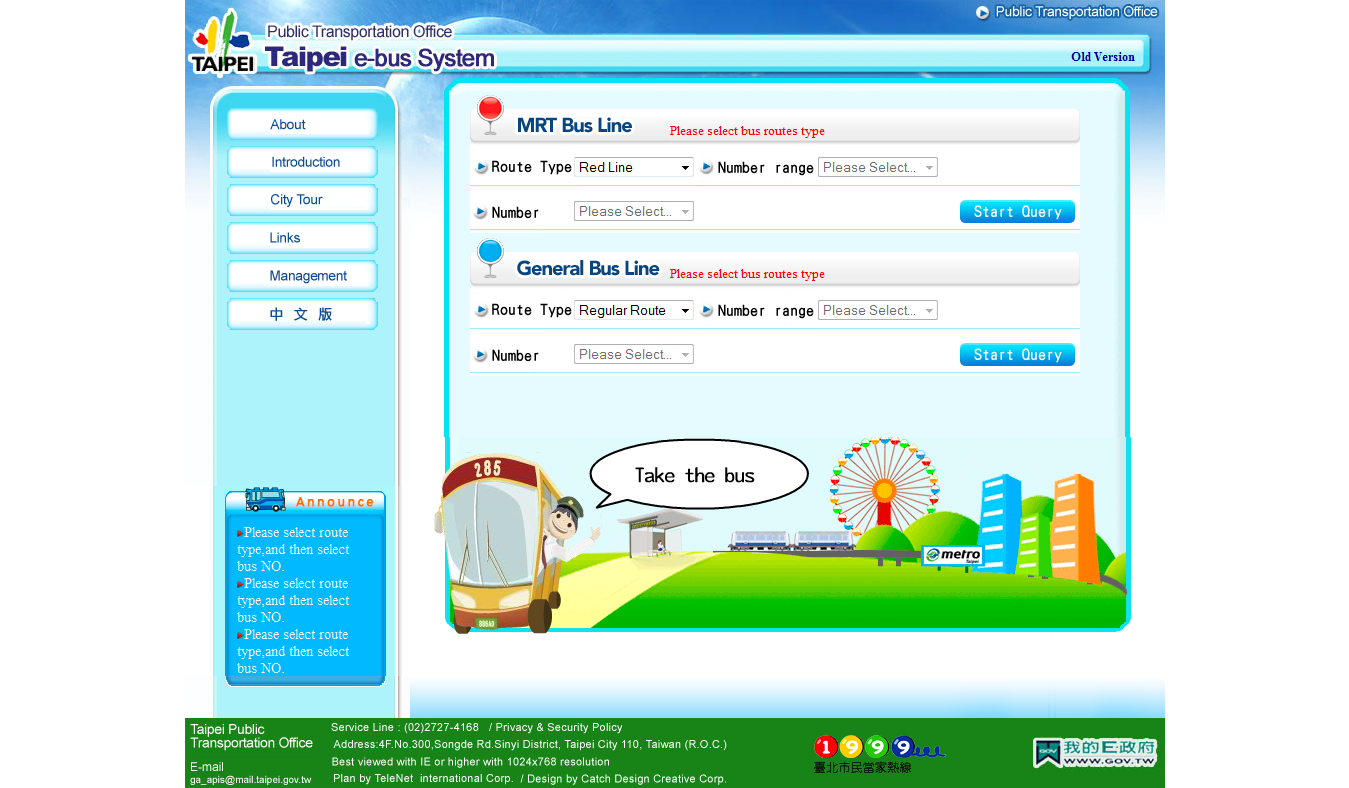The width and height of the screenshot is (1349, 788).
Task: Open MRT Bus Line Number dropdown
Action: coord(634,211)
